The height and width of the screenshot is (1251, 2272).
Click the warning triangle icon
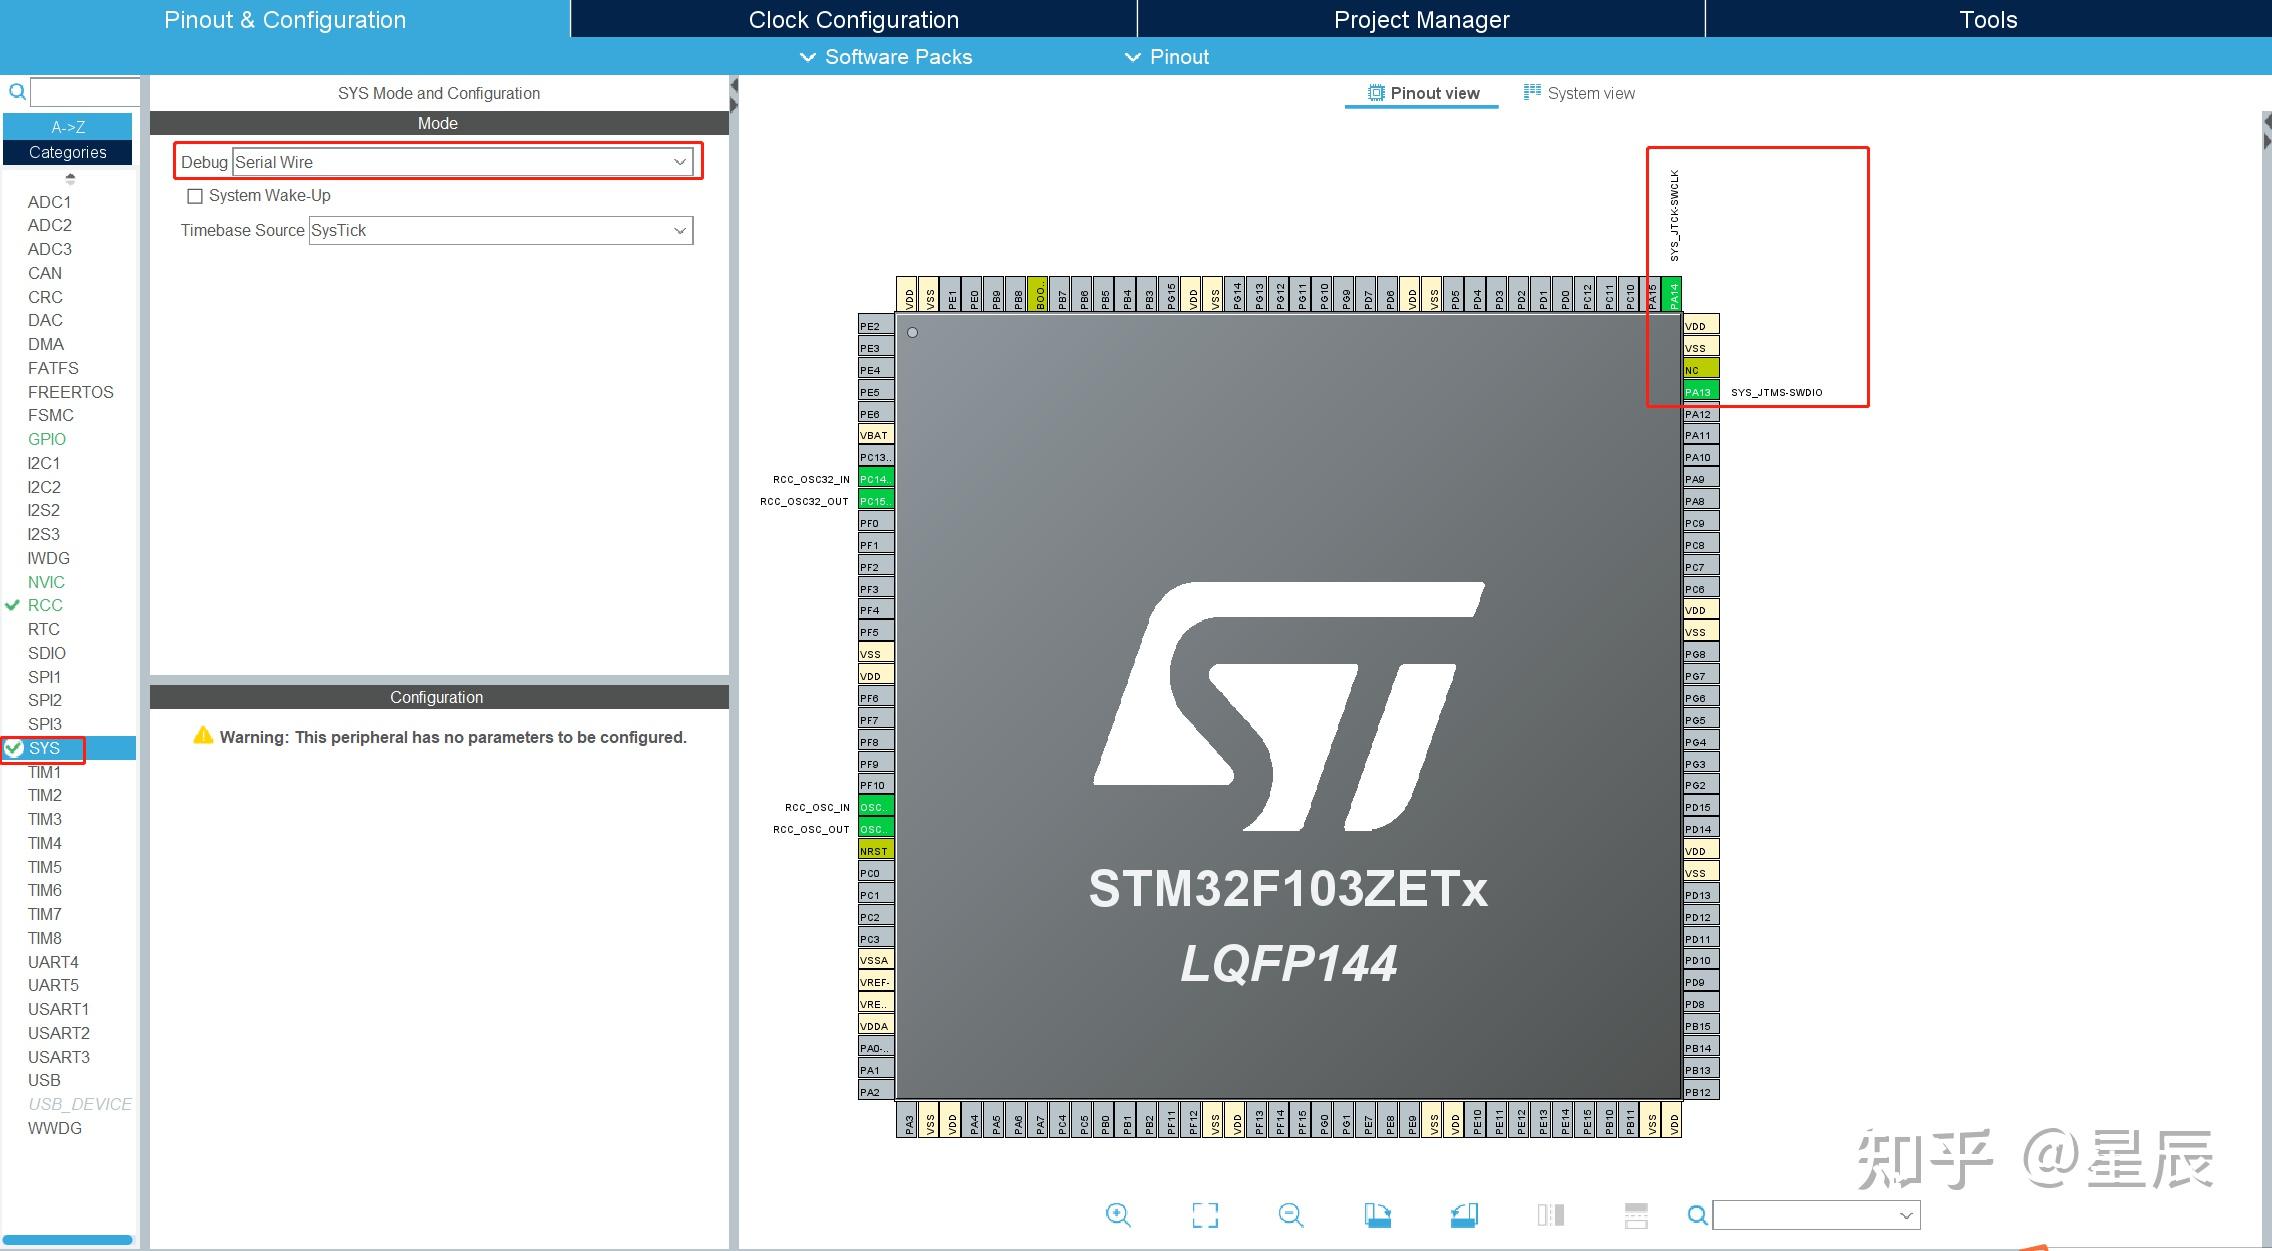[x=203, y=736]
